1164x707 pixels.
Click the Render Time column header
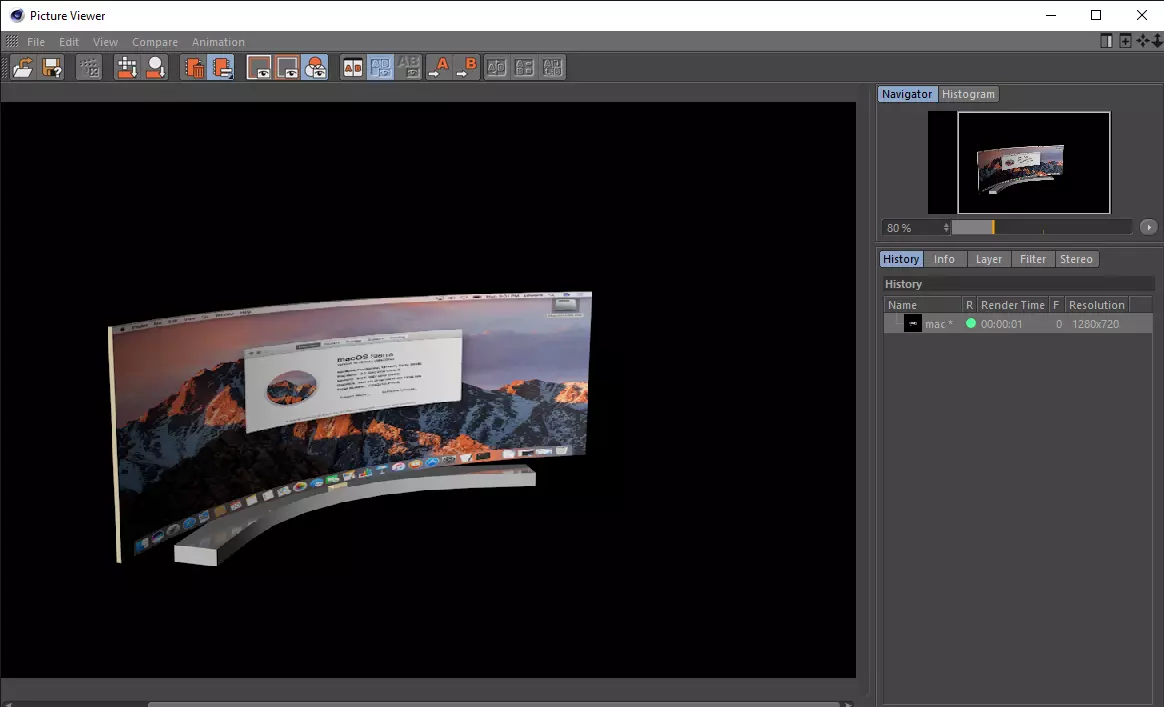[x=1013, y=305]
